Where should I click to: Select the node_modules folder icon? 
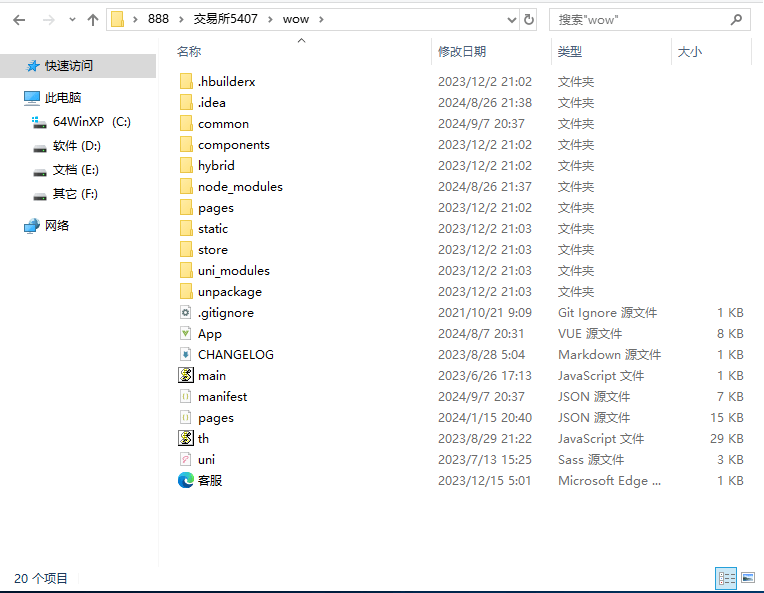186,186
